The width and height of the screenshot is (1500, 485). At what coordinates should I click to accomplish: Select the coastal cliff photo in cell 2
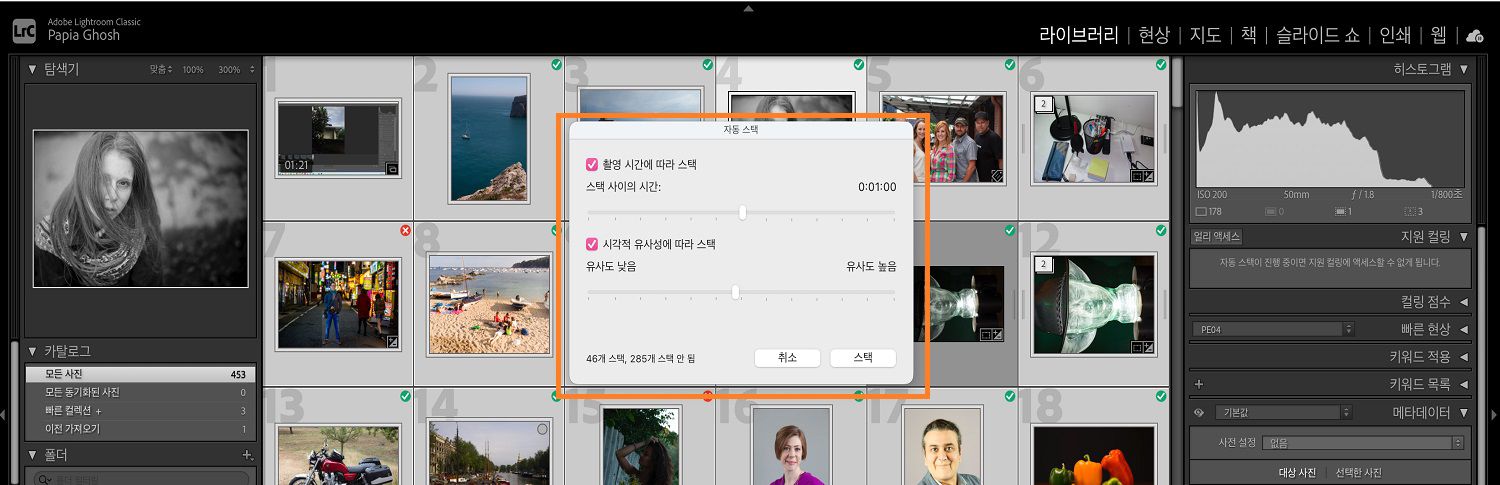(x=489, y=138)
